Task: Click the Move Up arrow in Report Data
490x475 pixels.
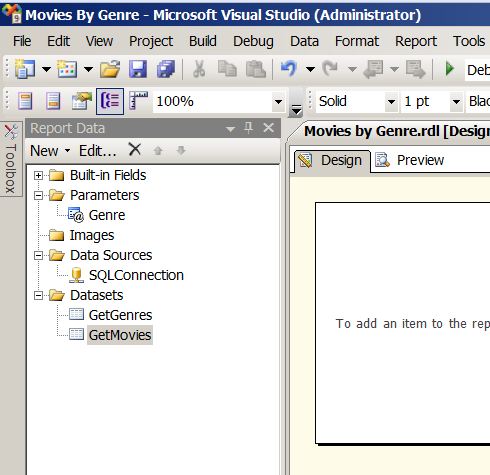Action: (158, 151)
